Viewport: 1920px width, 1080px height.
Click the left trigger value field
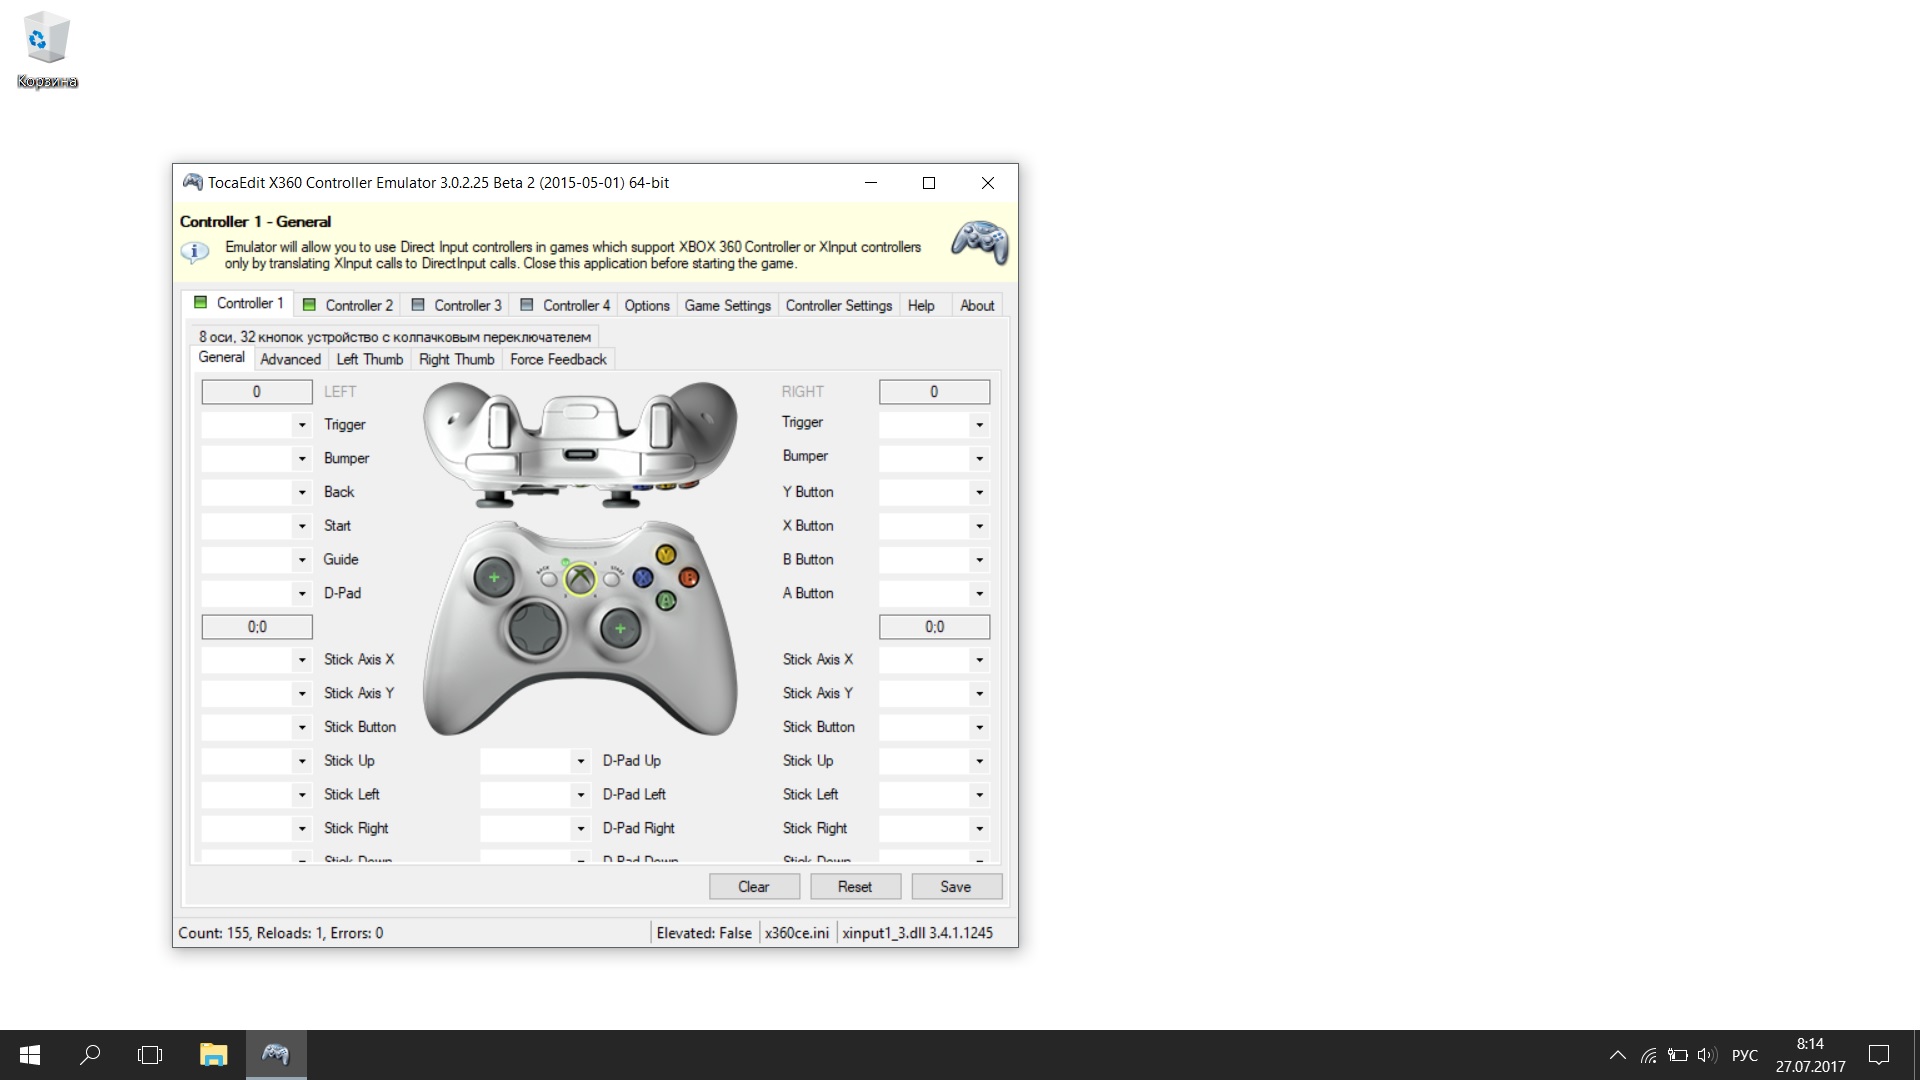coord(257,392)
